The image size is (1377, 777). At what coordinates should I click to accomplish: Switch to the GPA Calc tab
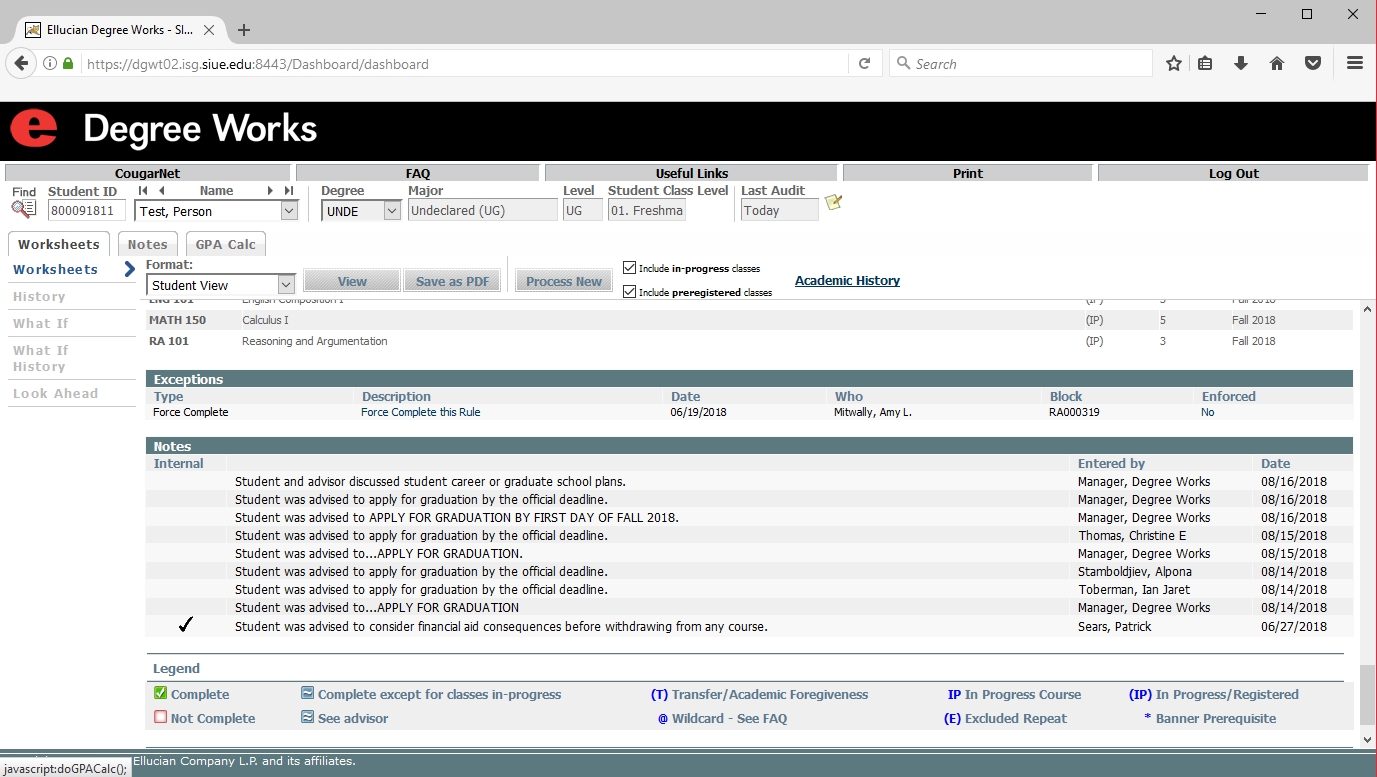point(225,245)
